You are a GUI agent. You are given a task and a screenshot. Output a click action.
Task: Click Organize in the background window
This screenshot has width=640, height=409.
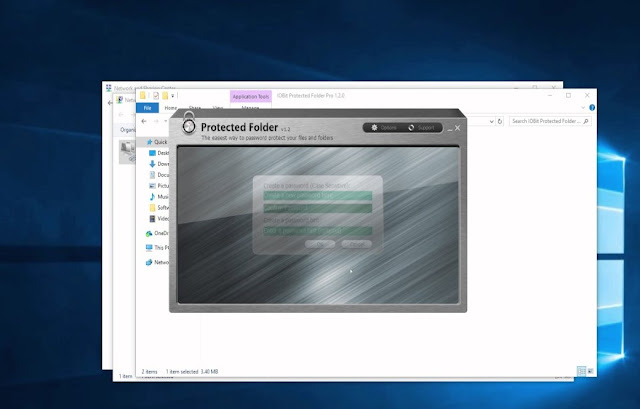tap(128, 130)
